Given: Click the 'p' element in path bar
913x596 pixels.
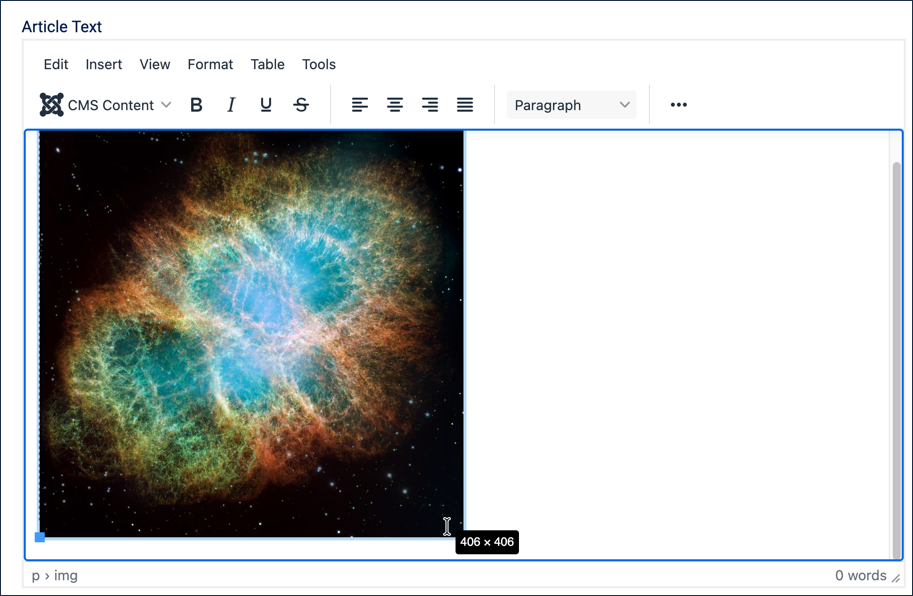Looking at the screenshot, I should [x=36, y=576].
